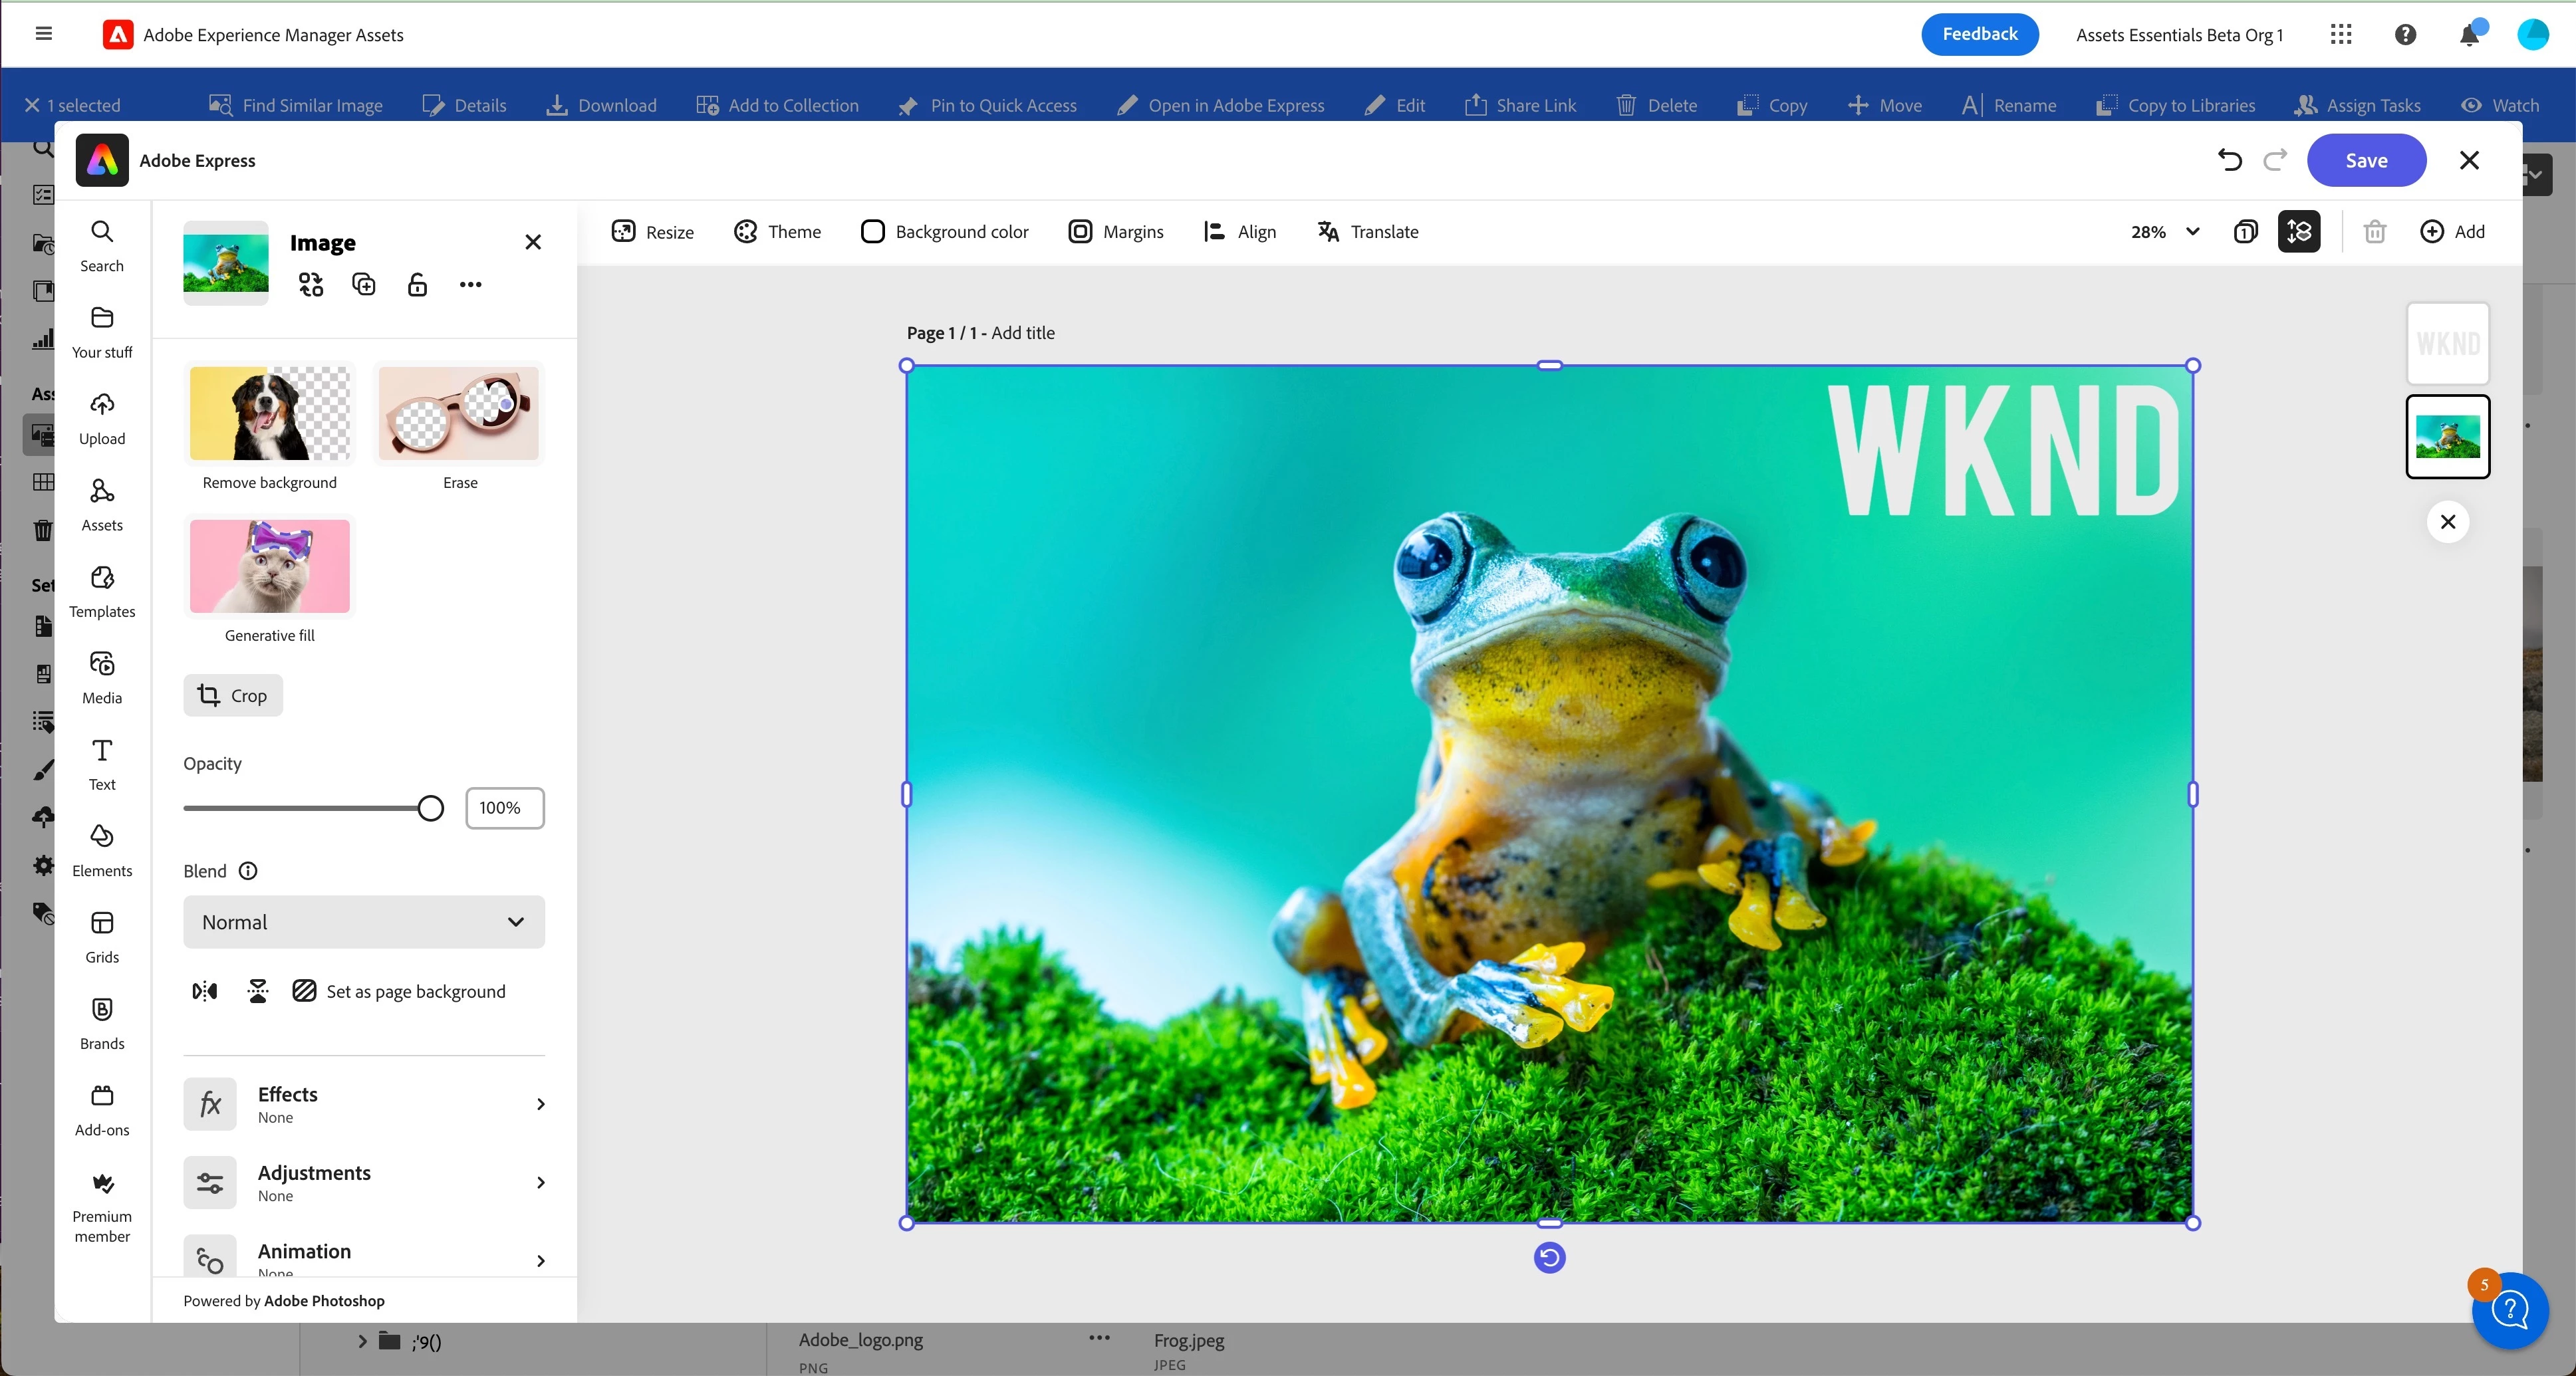The height and width of the screenshot is (1376, 2576).
Task: Click the Save button
Action: coord(2366,160)
